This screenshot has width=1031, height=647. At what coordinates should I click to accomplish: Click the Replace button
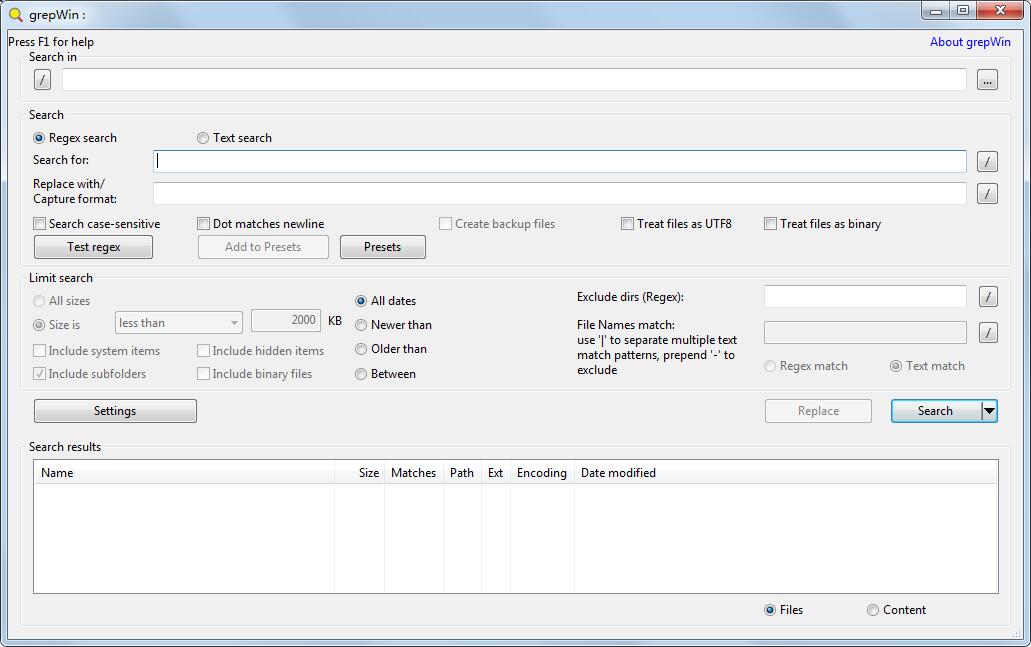click(818, 411)
